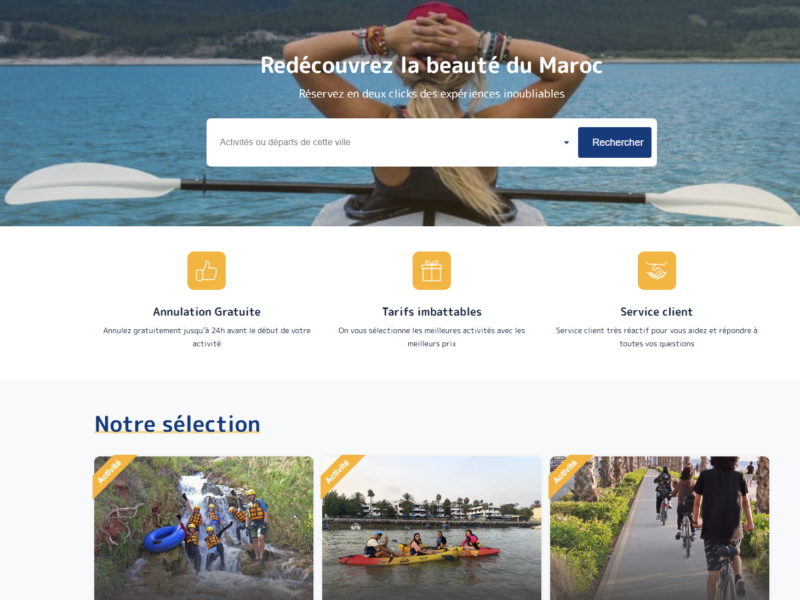Click the Notre sélection section title
The width and height of the screenshot is (800, 600).
178,424
